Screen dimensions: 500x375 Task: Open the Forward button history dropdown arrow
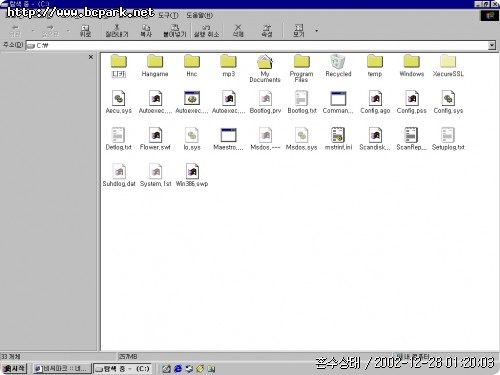point(68,31)
